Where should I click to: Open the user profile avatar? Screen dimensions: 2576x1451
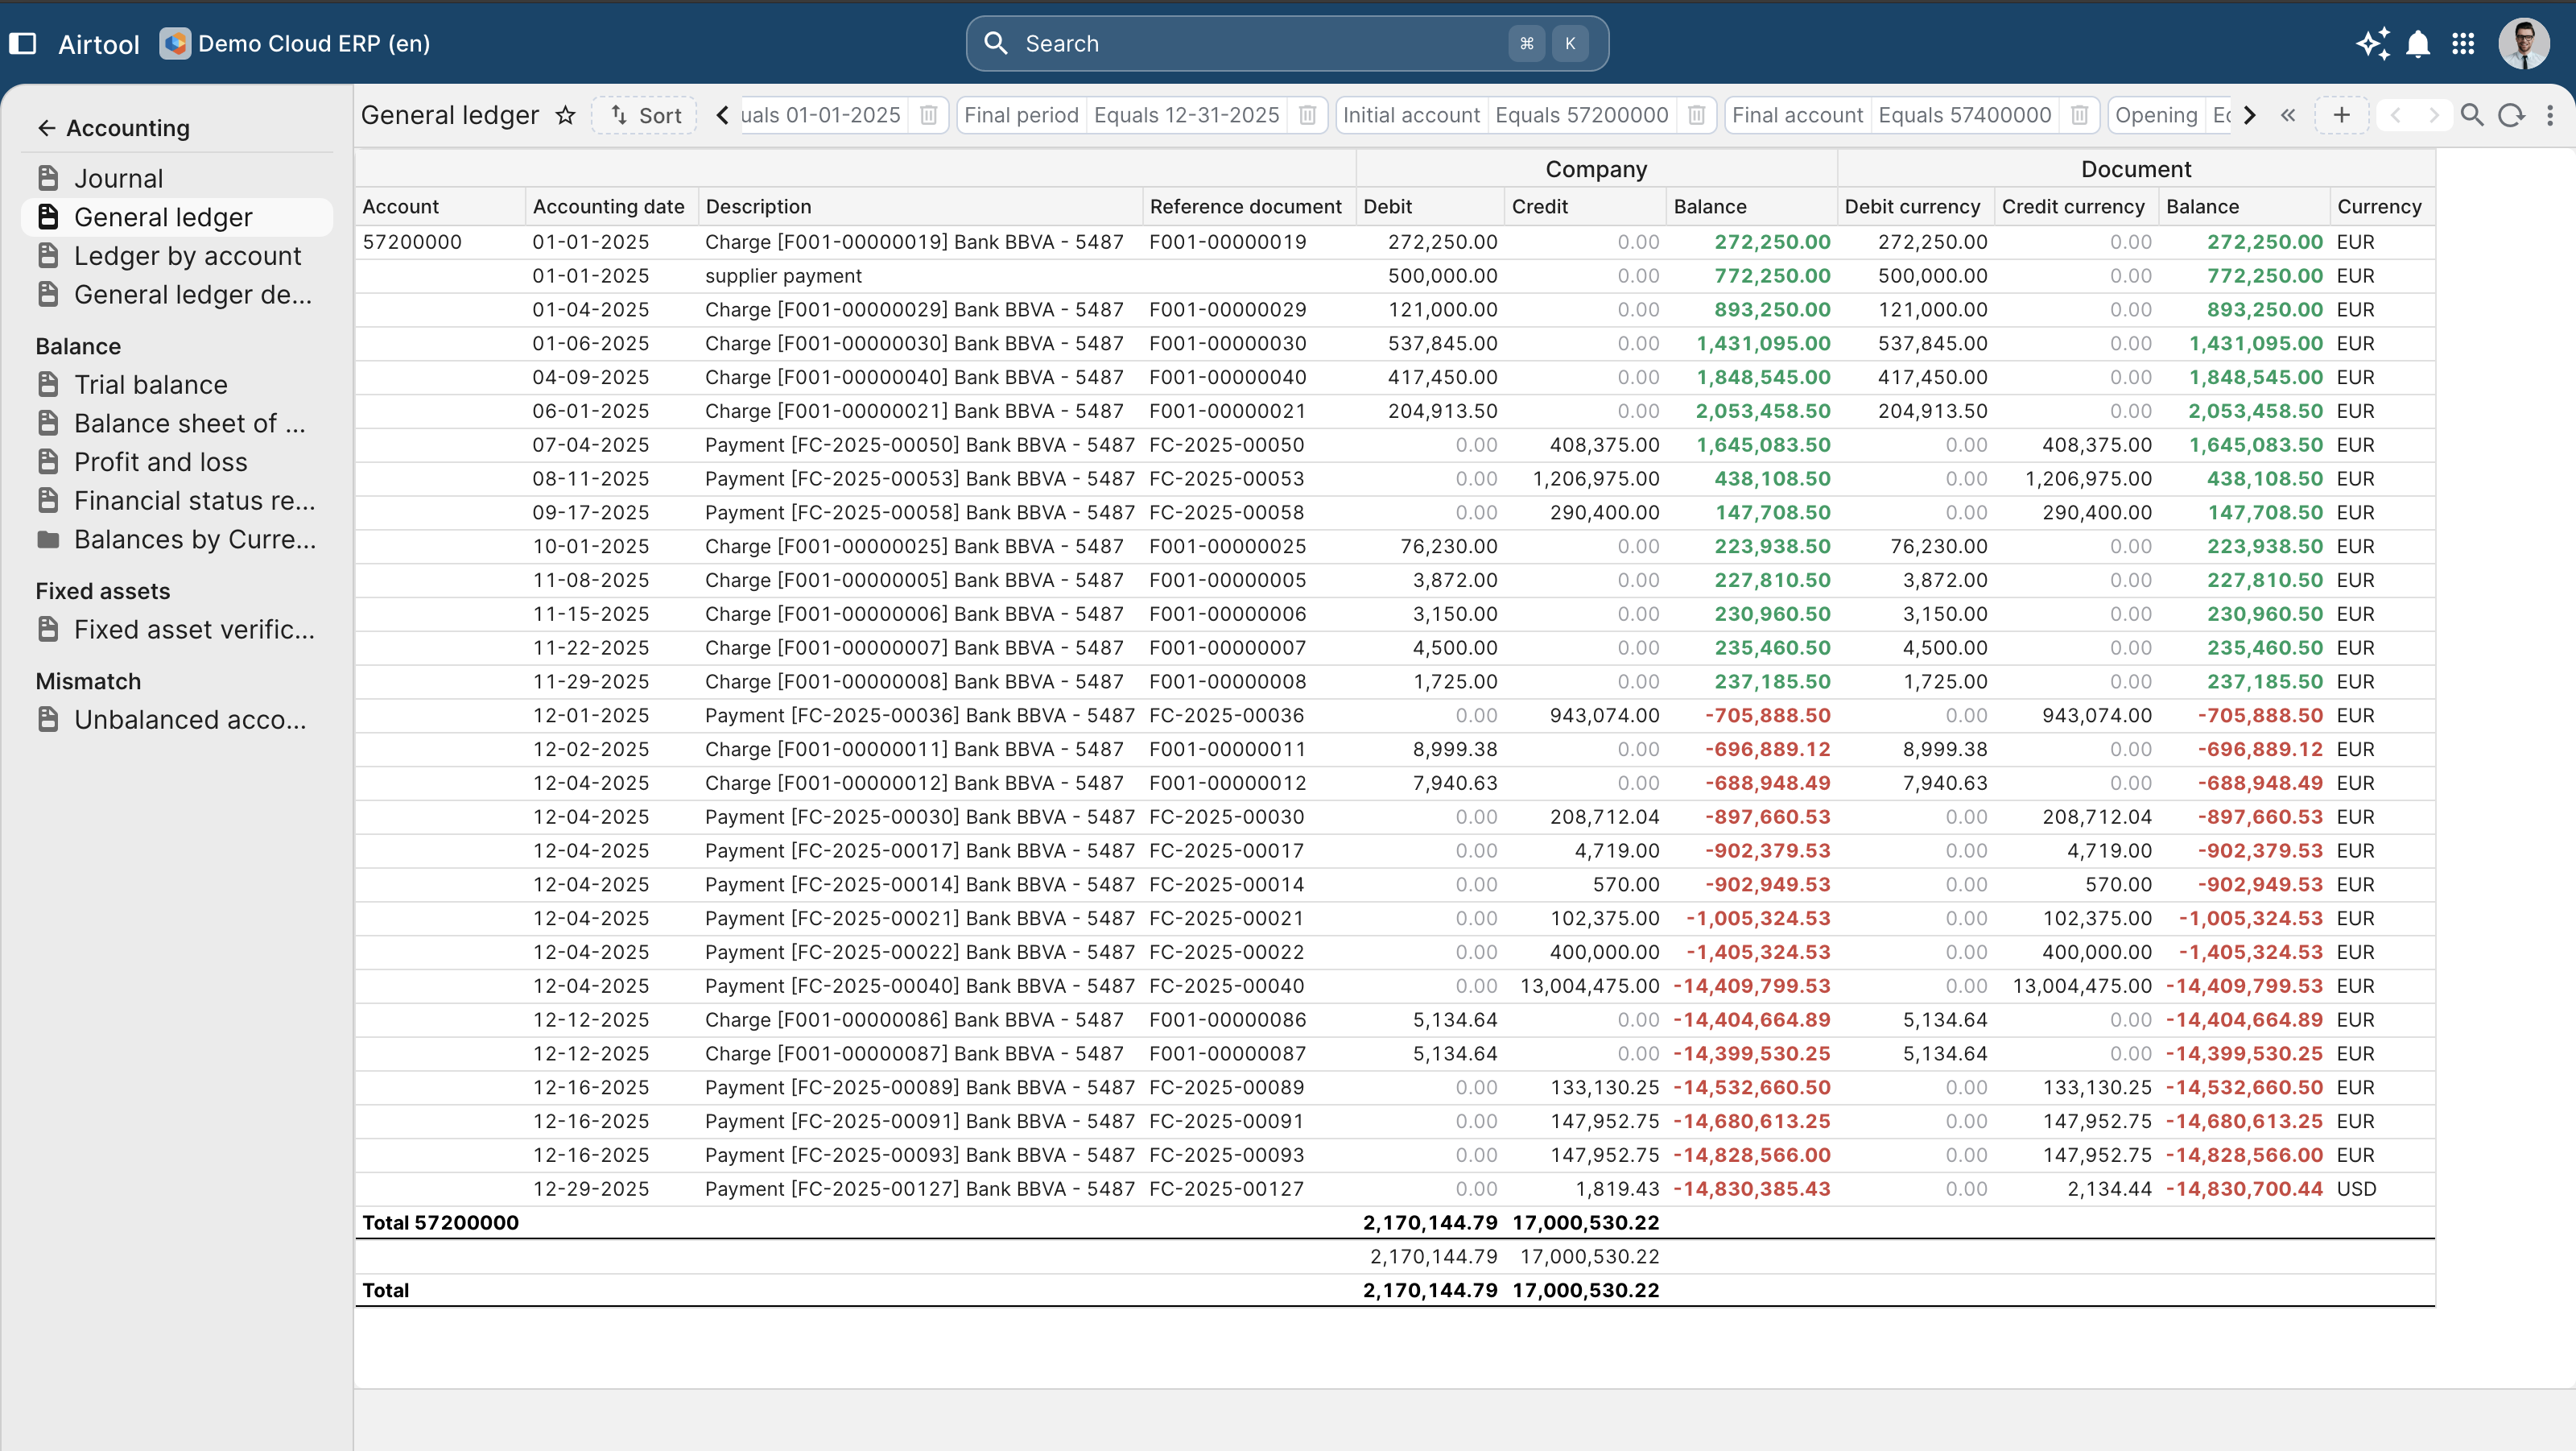coord(2524,44)
